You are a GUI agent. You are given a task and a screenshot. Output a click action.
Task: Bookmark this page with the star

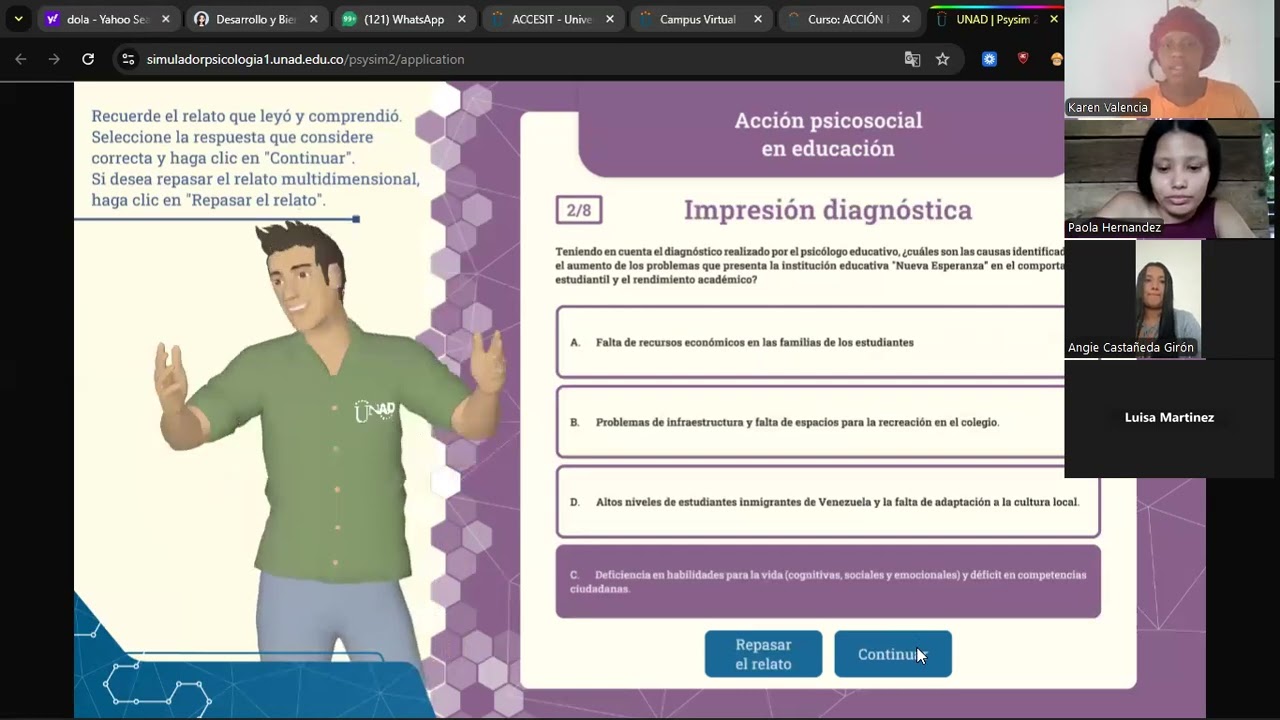942,59
